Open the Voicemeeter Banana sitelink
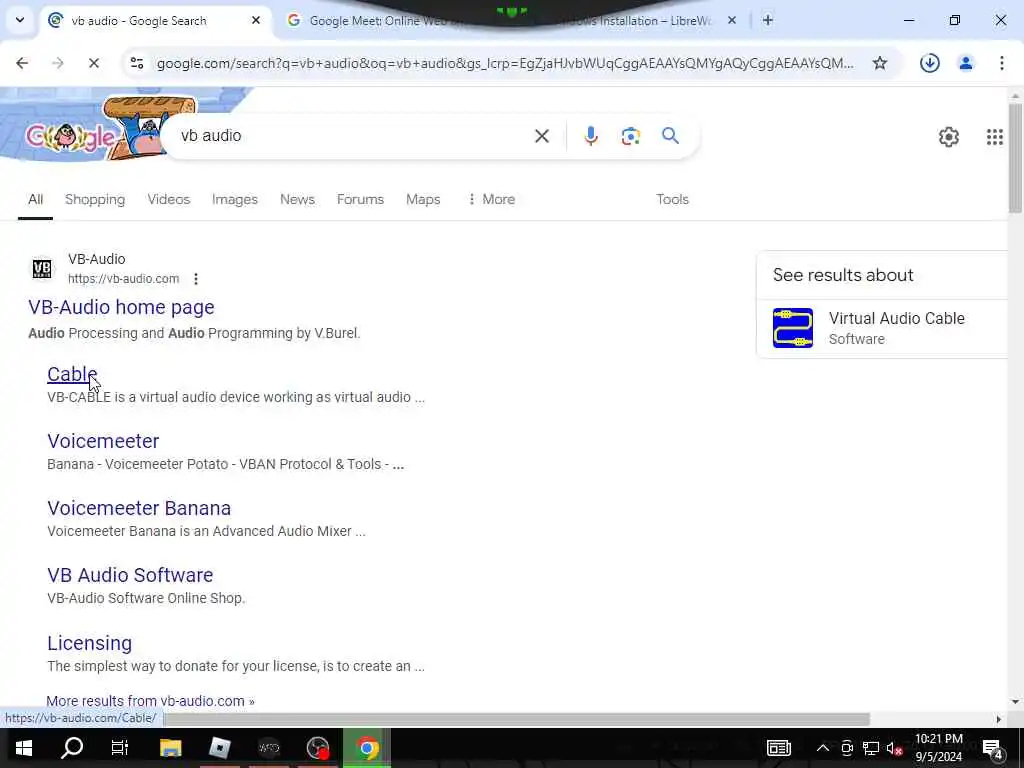The width and height of the screenshot is (1024, 768). (139, 508)
